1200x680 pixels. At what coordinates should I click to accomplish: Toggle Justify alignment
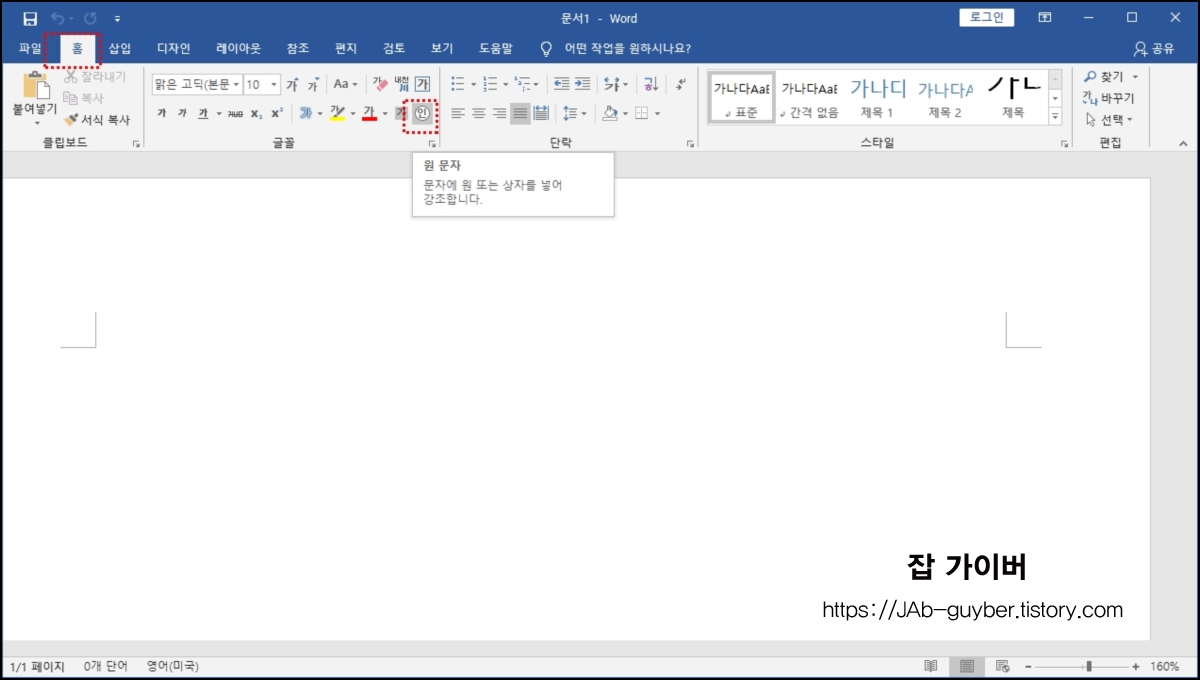520,114
